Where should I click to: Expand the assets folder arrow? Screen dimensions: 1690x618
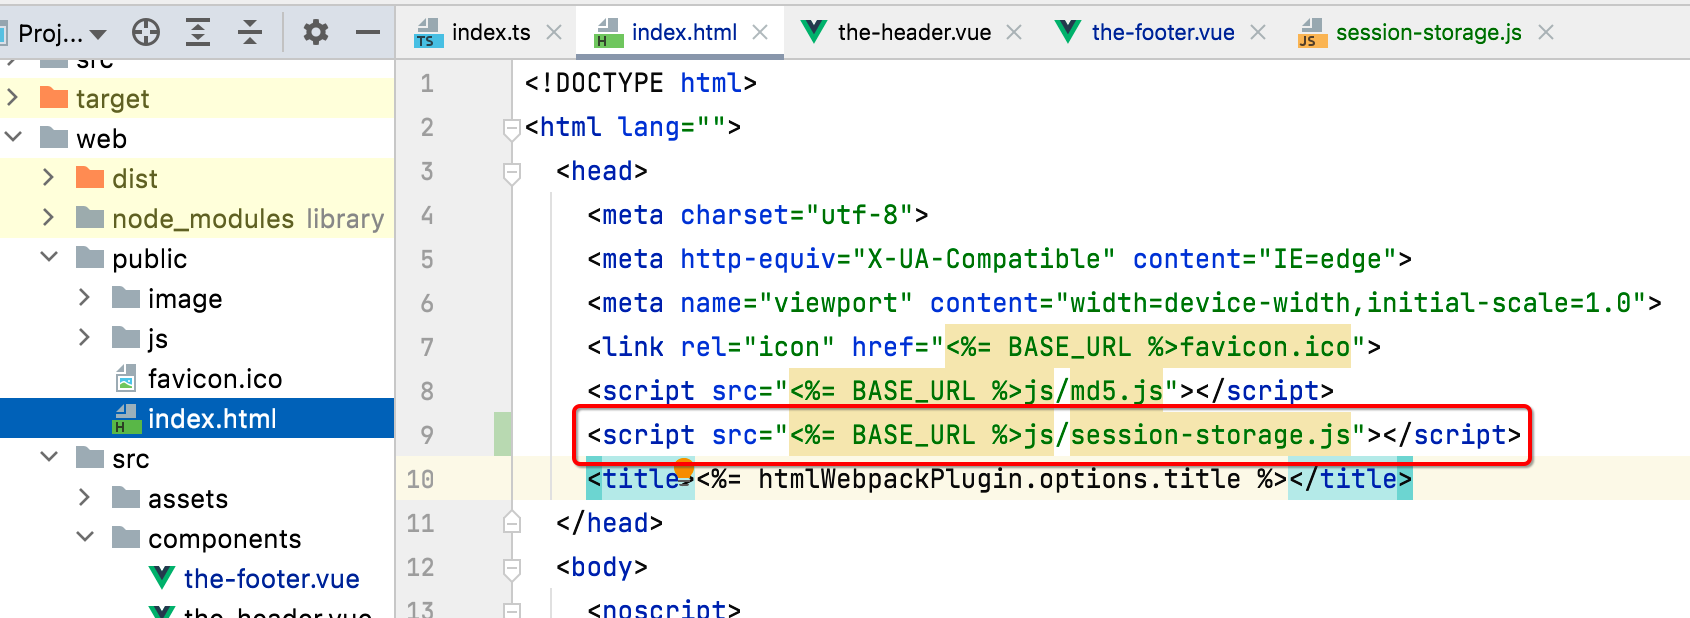coord(85,498)
